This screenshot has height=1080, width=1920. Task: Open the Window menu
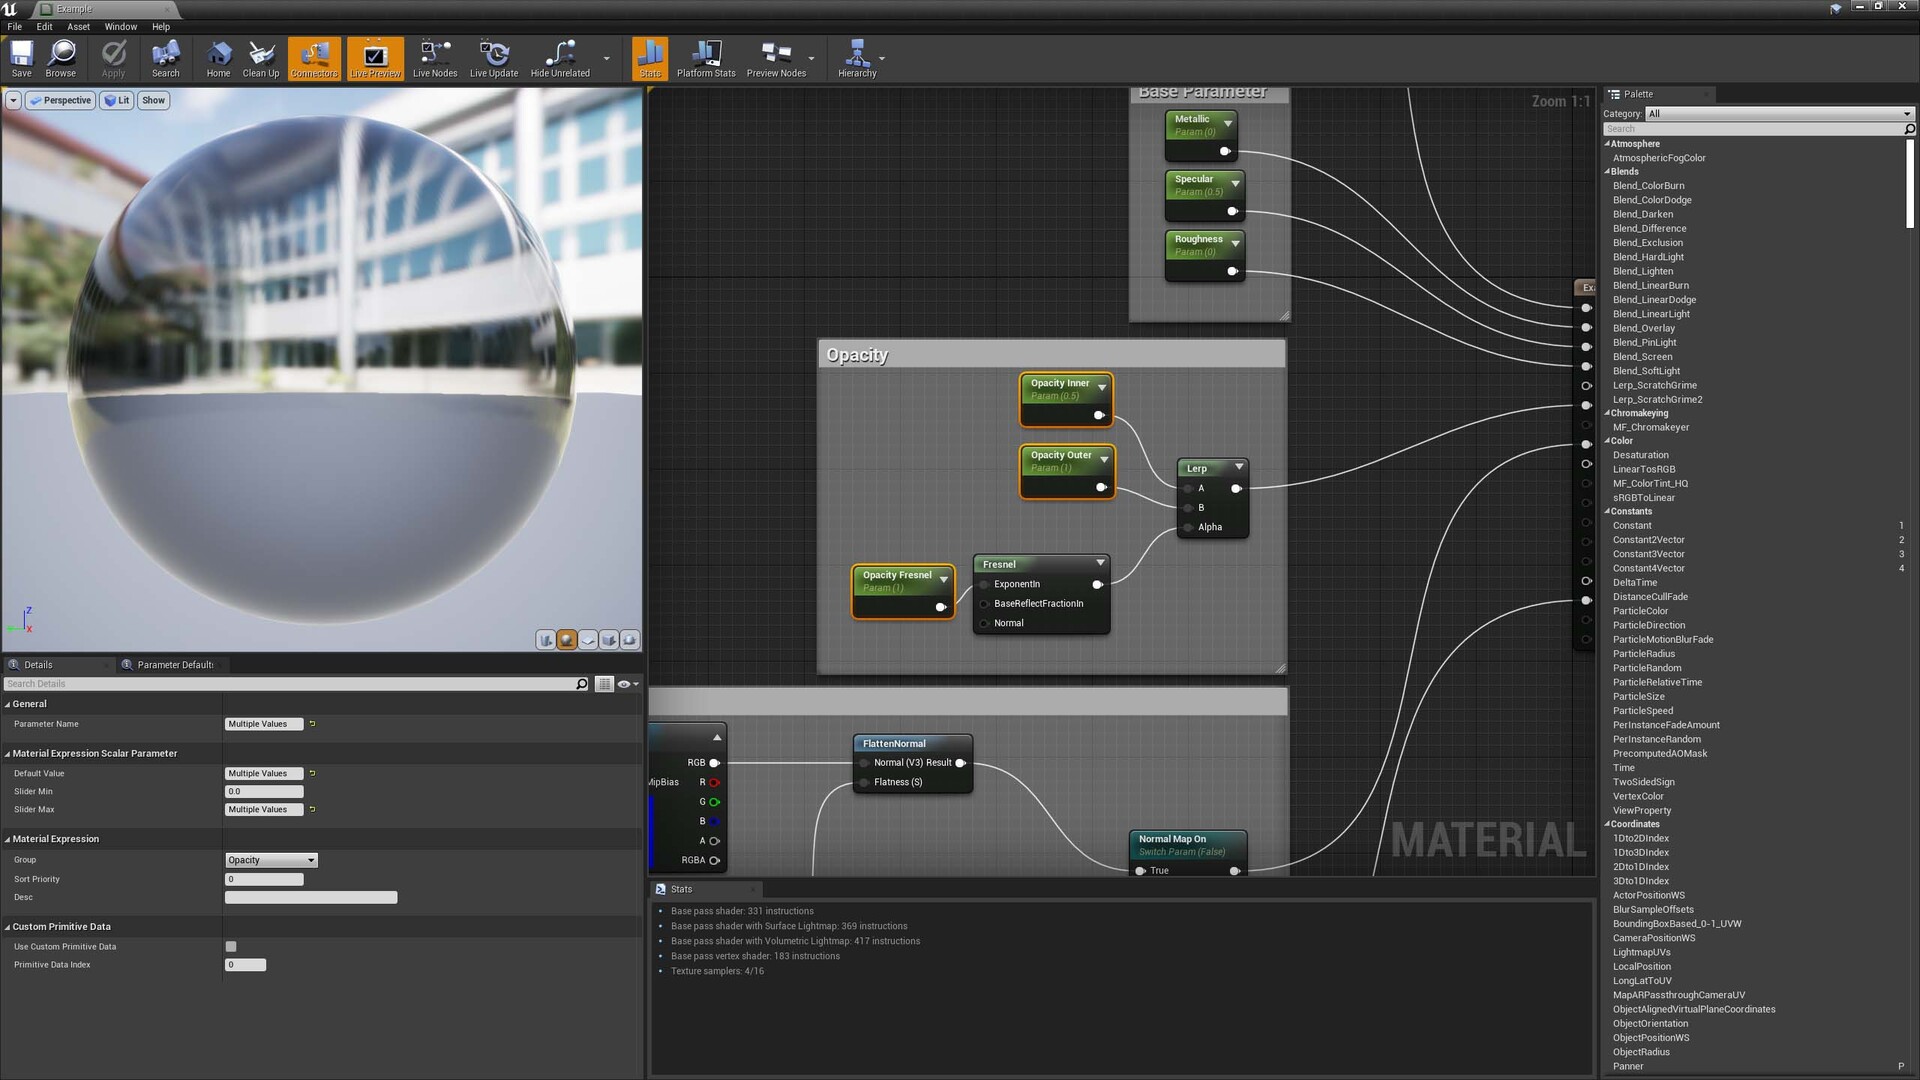click(x=120, y=27)
